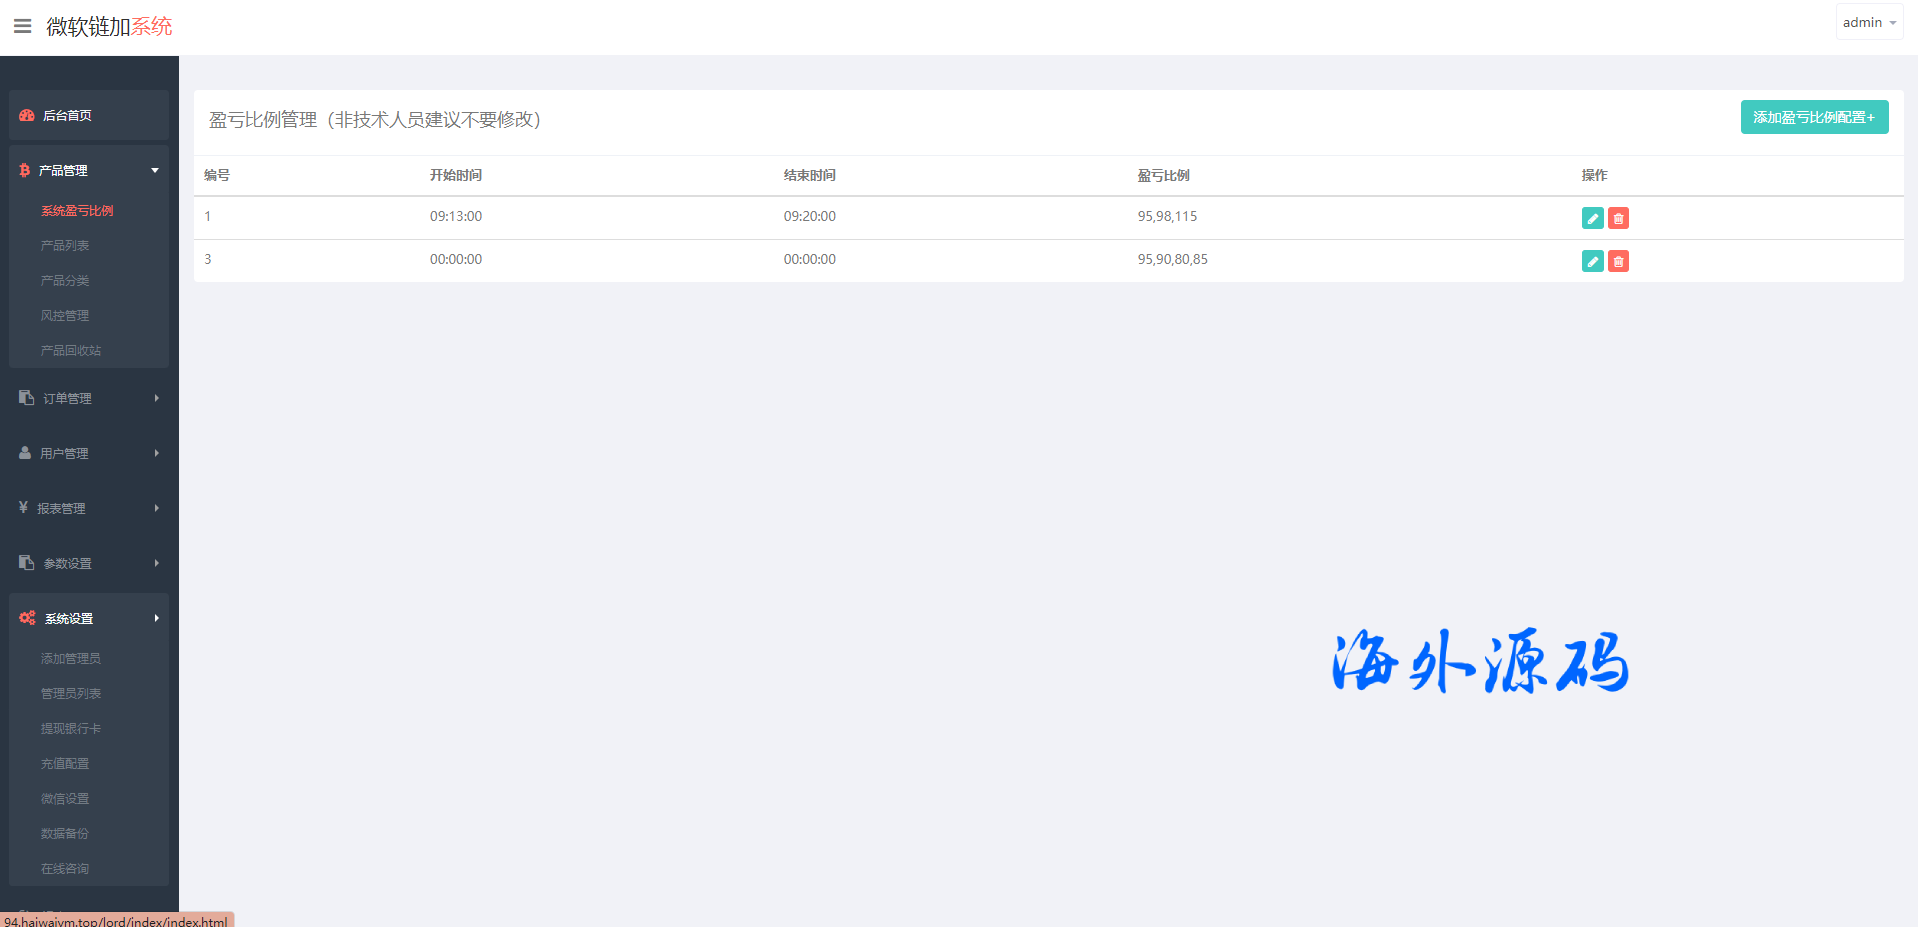Screen dimensions: 1918x927
Task: Click the 添加盈亏比例配置+ button
Action: pos(1813,117)
